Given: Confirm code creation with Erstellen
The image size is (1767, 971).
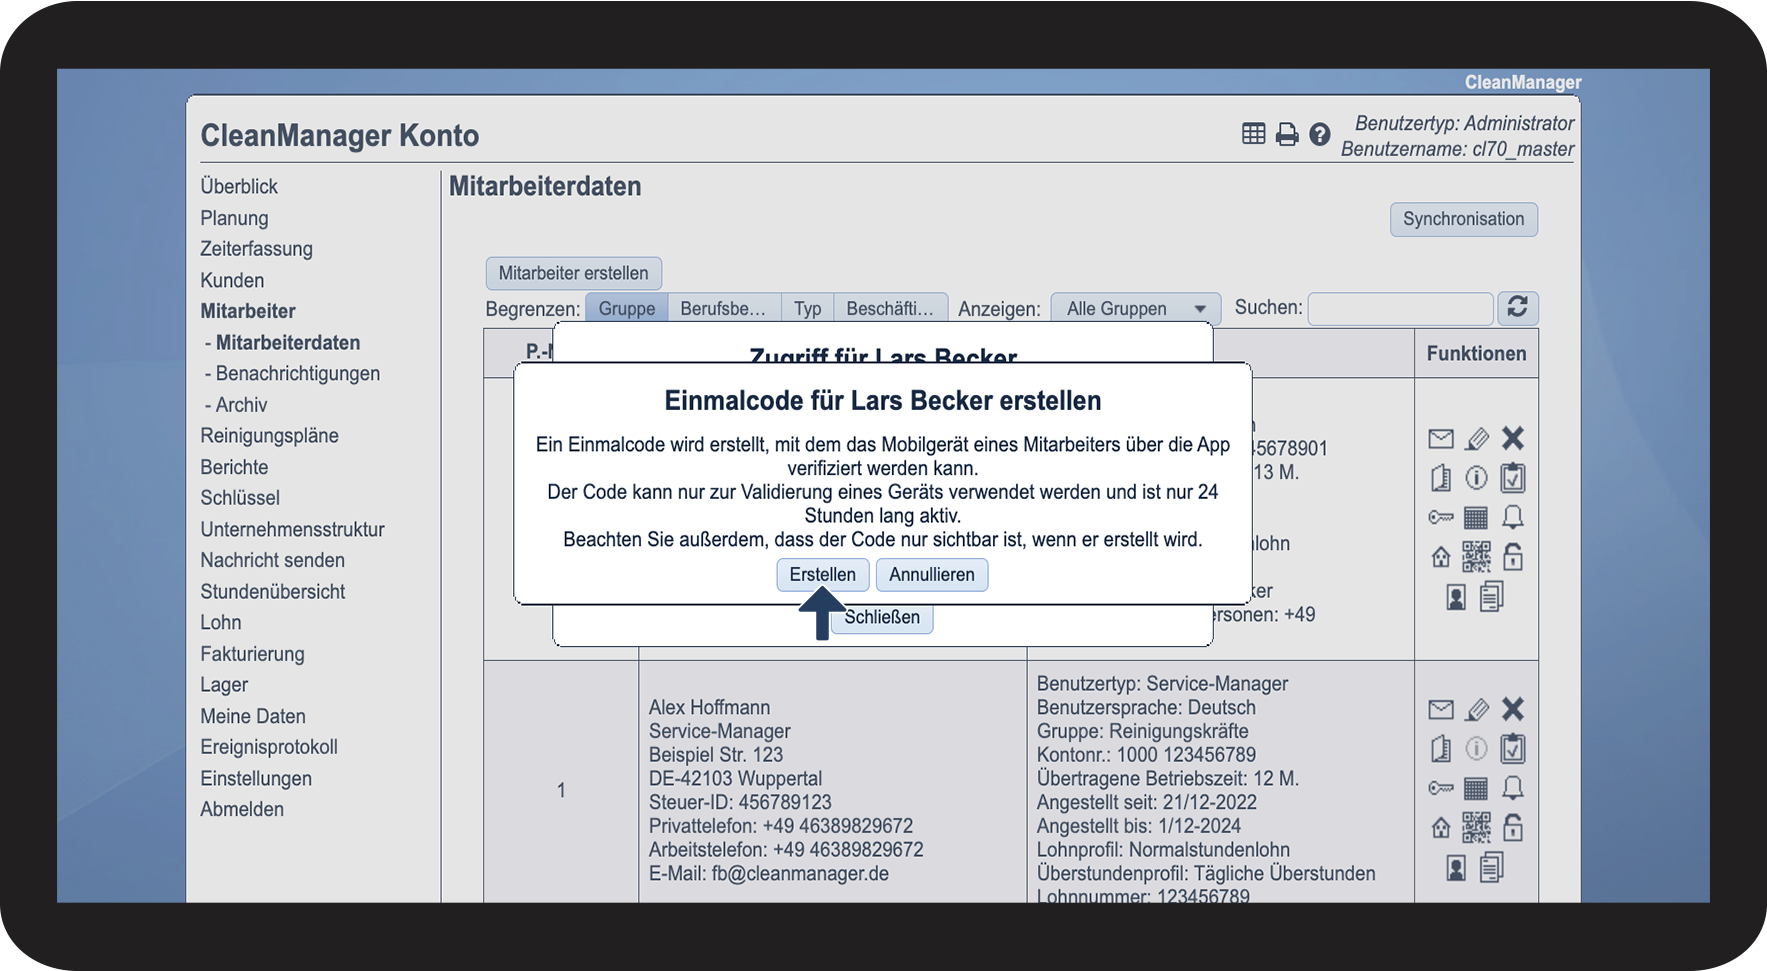Looking at the screenshot, I should click(823, 574).
